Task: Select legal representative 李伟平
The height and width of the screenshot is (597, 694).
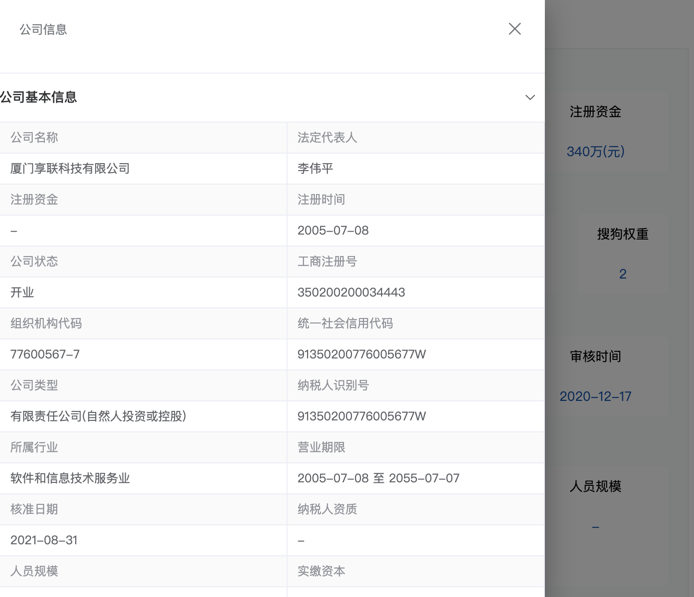Action: pos(315,169)
